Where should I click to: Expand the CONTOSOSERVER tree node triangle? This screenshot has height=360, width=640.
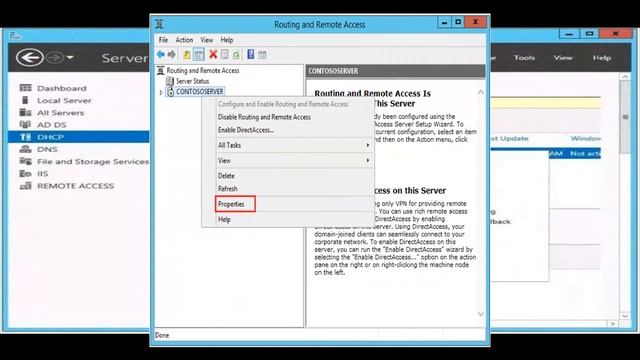click(x=161, y=93)
